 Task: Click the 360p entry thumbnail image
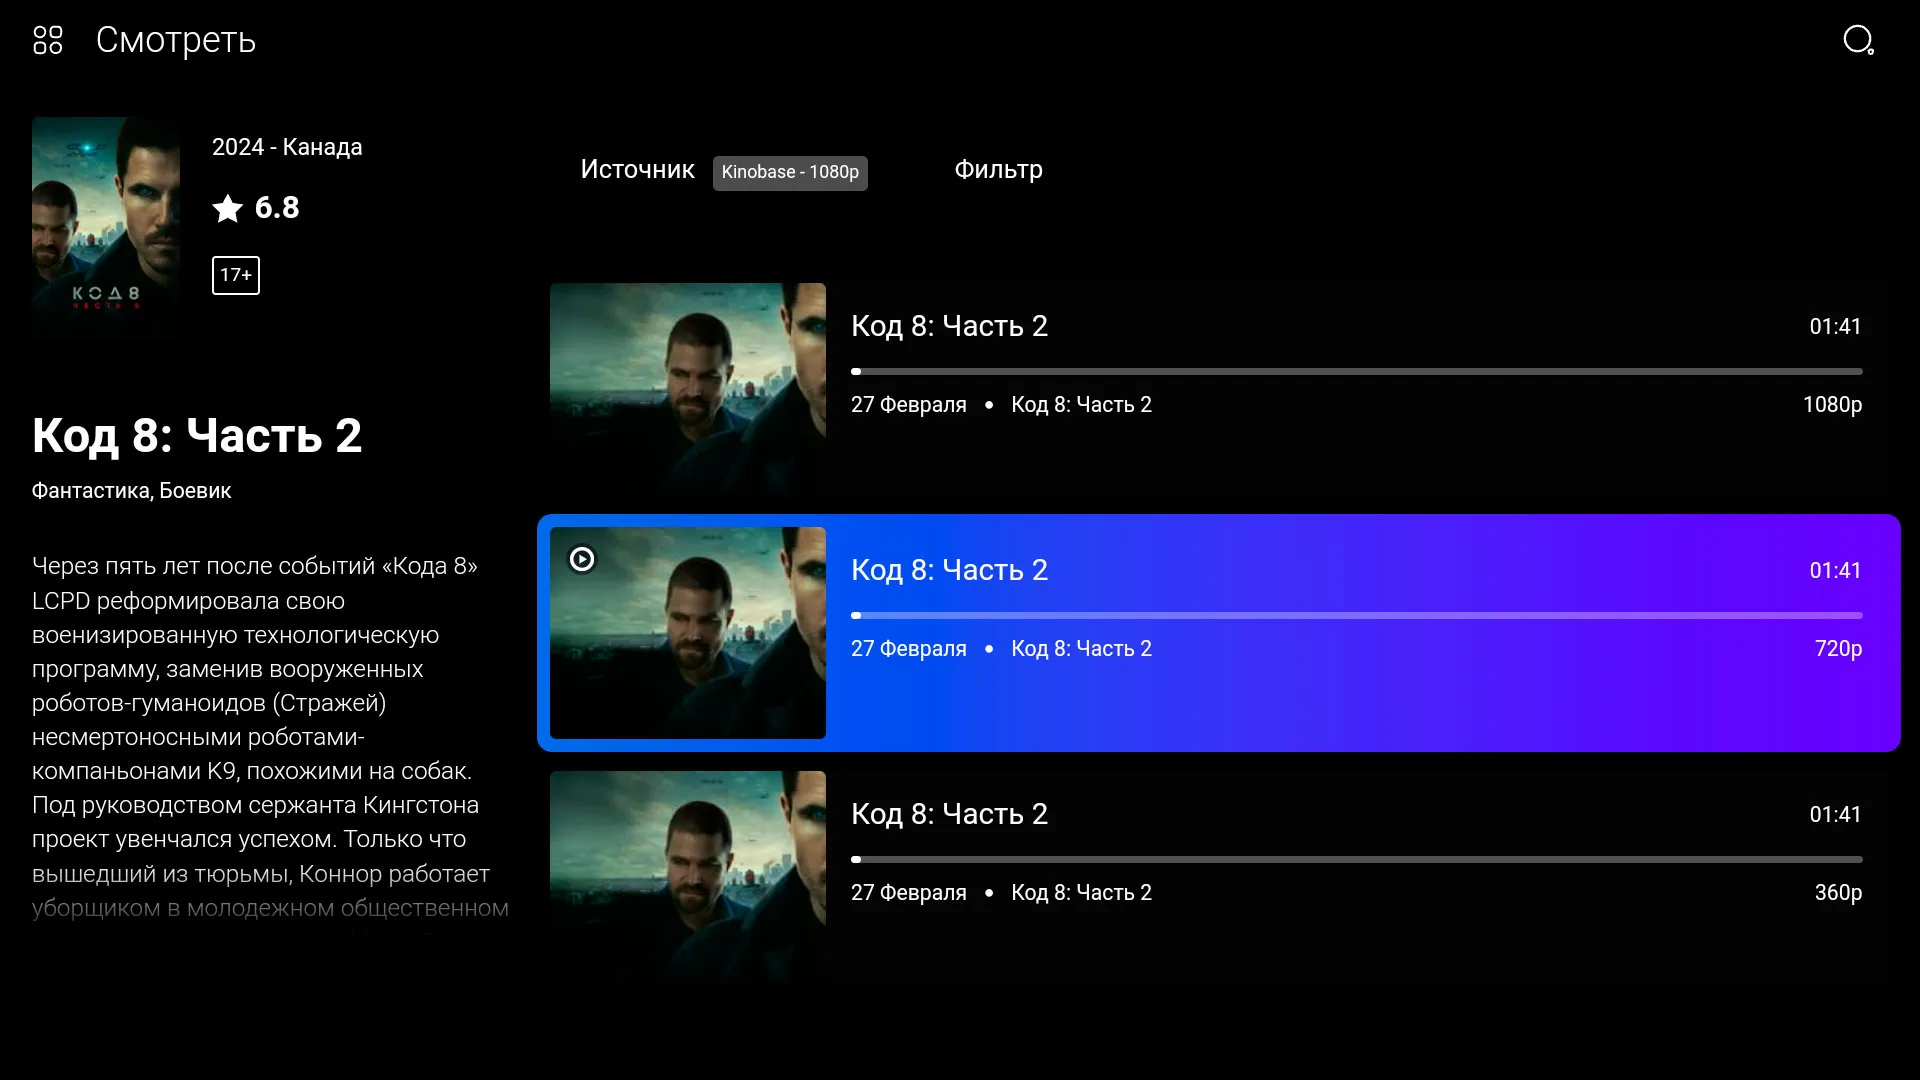(x=688, y=877)
